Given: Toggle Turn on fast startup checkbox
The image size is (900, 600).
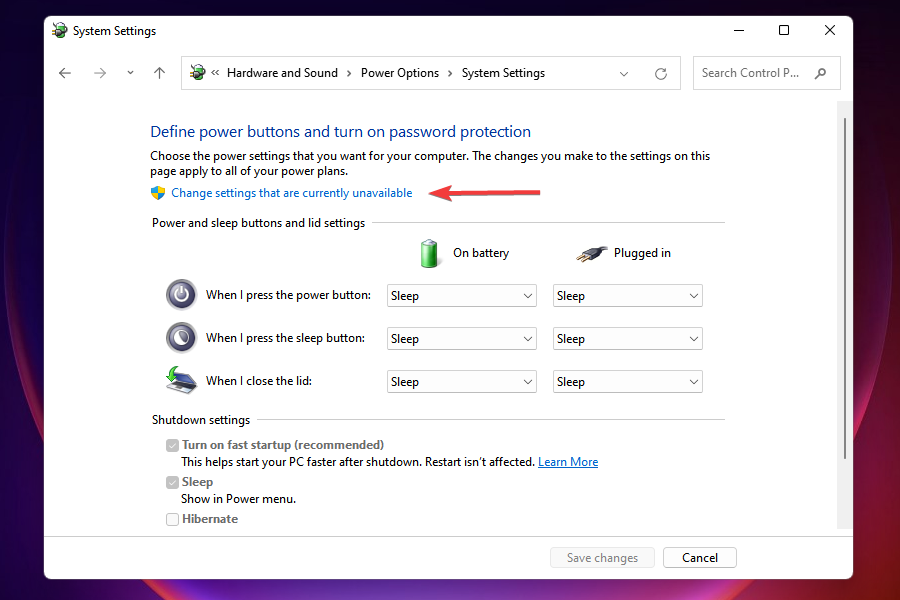Looking at the screenshot, I should point(172,445).
